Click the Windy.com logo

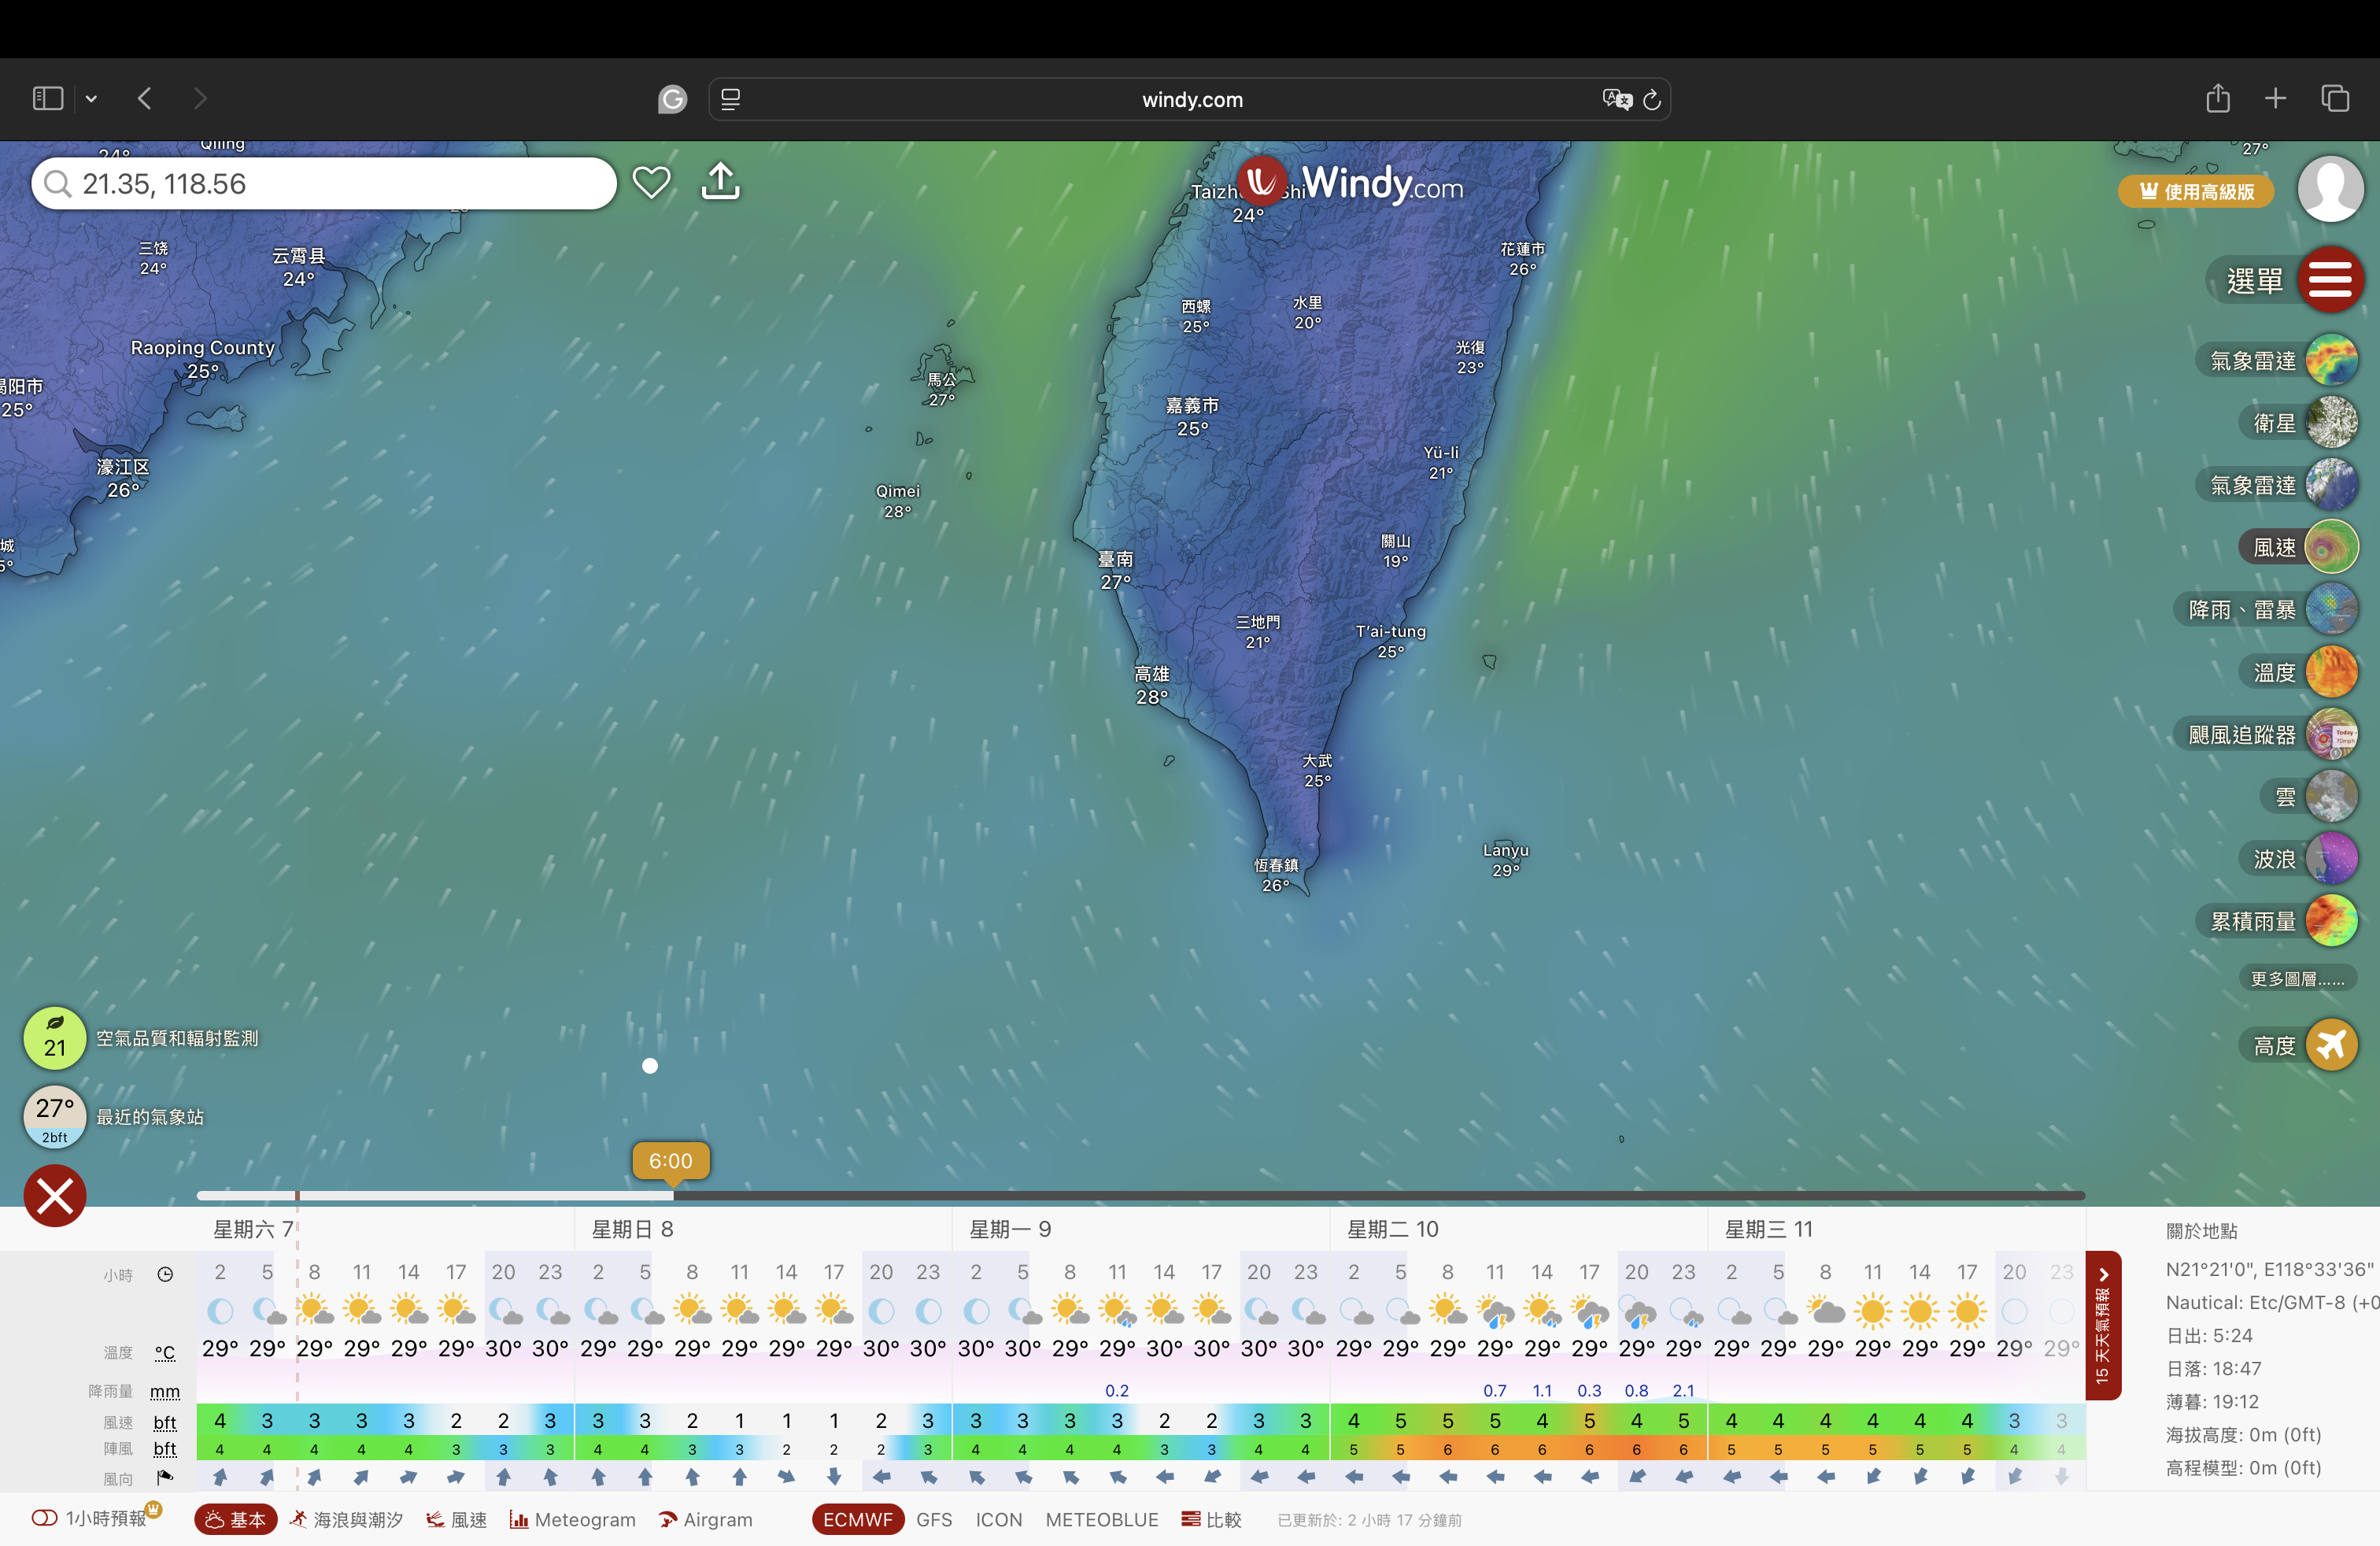pyautogui.click(x=1350, y=183)
